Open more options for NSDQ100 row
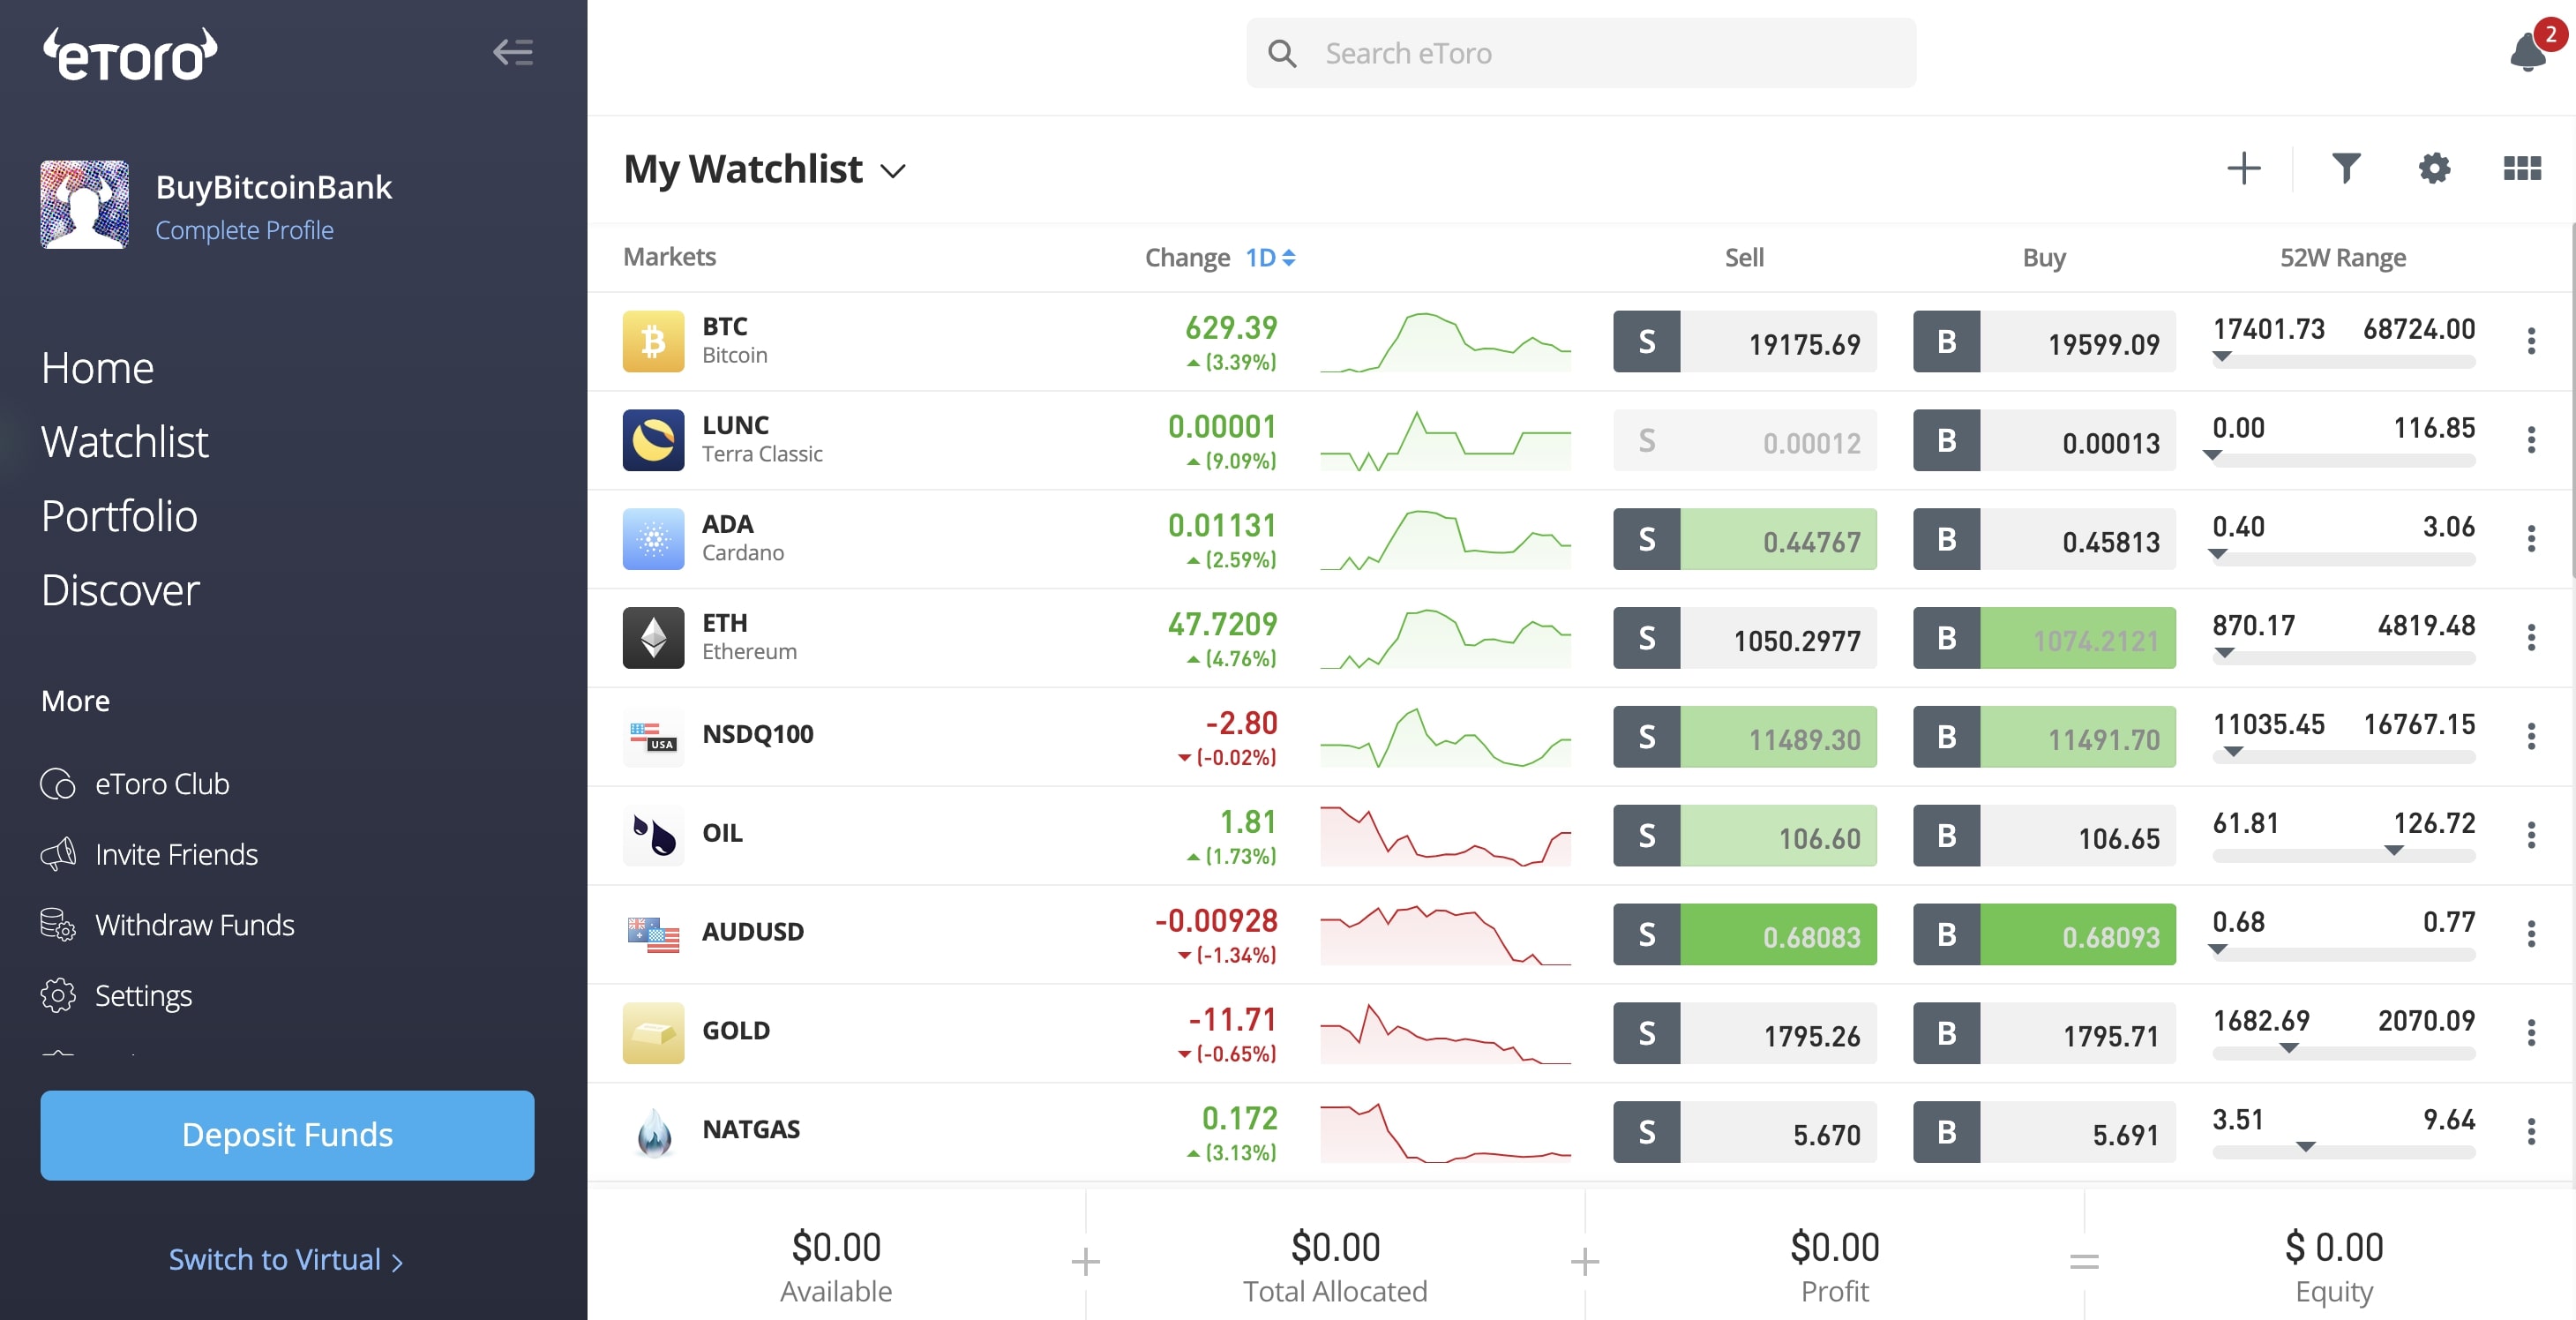2576x1320 pixels. click(2531, 737)
